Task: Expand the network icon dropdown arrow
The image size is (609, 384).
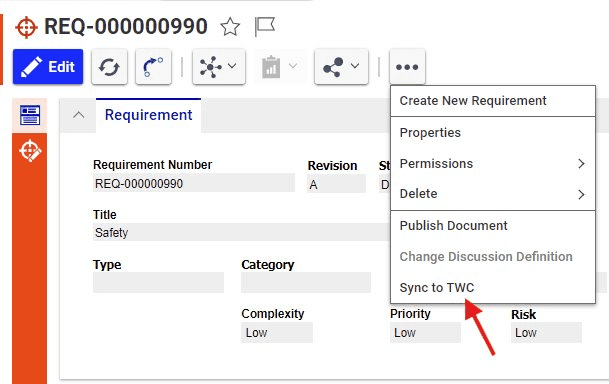Action: (232, 66)
